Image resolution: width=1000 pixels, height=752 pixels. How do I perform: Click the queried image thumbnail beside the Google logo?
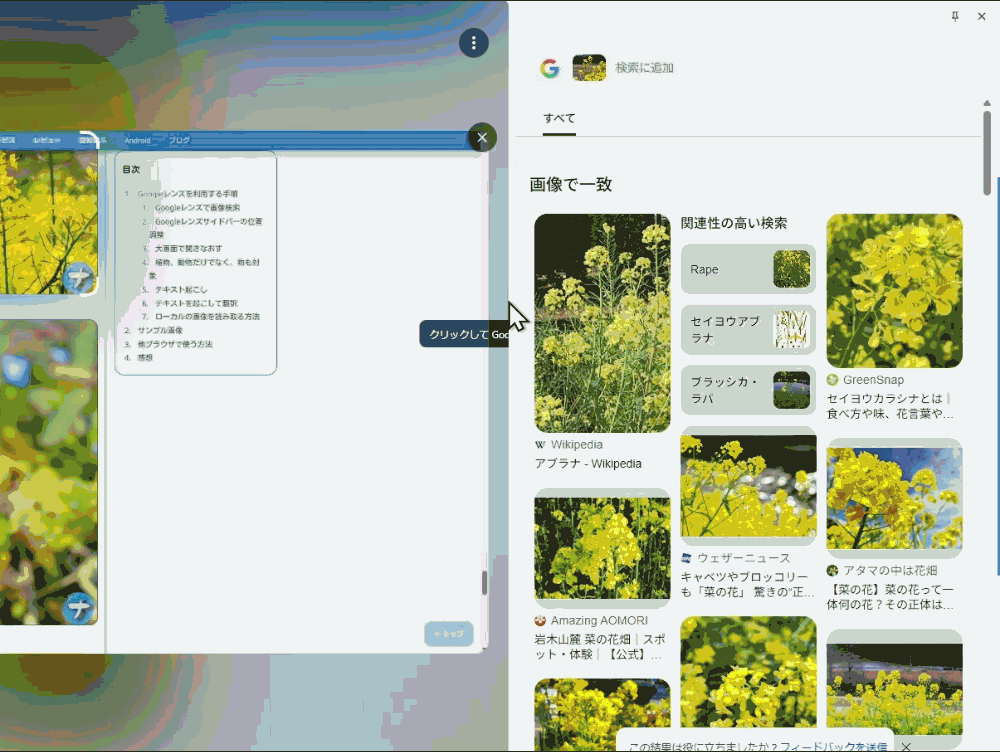point(589,67)
